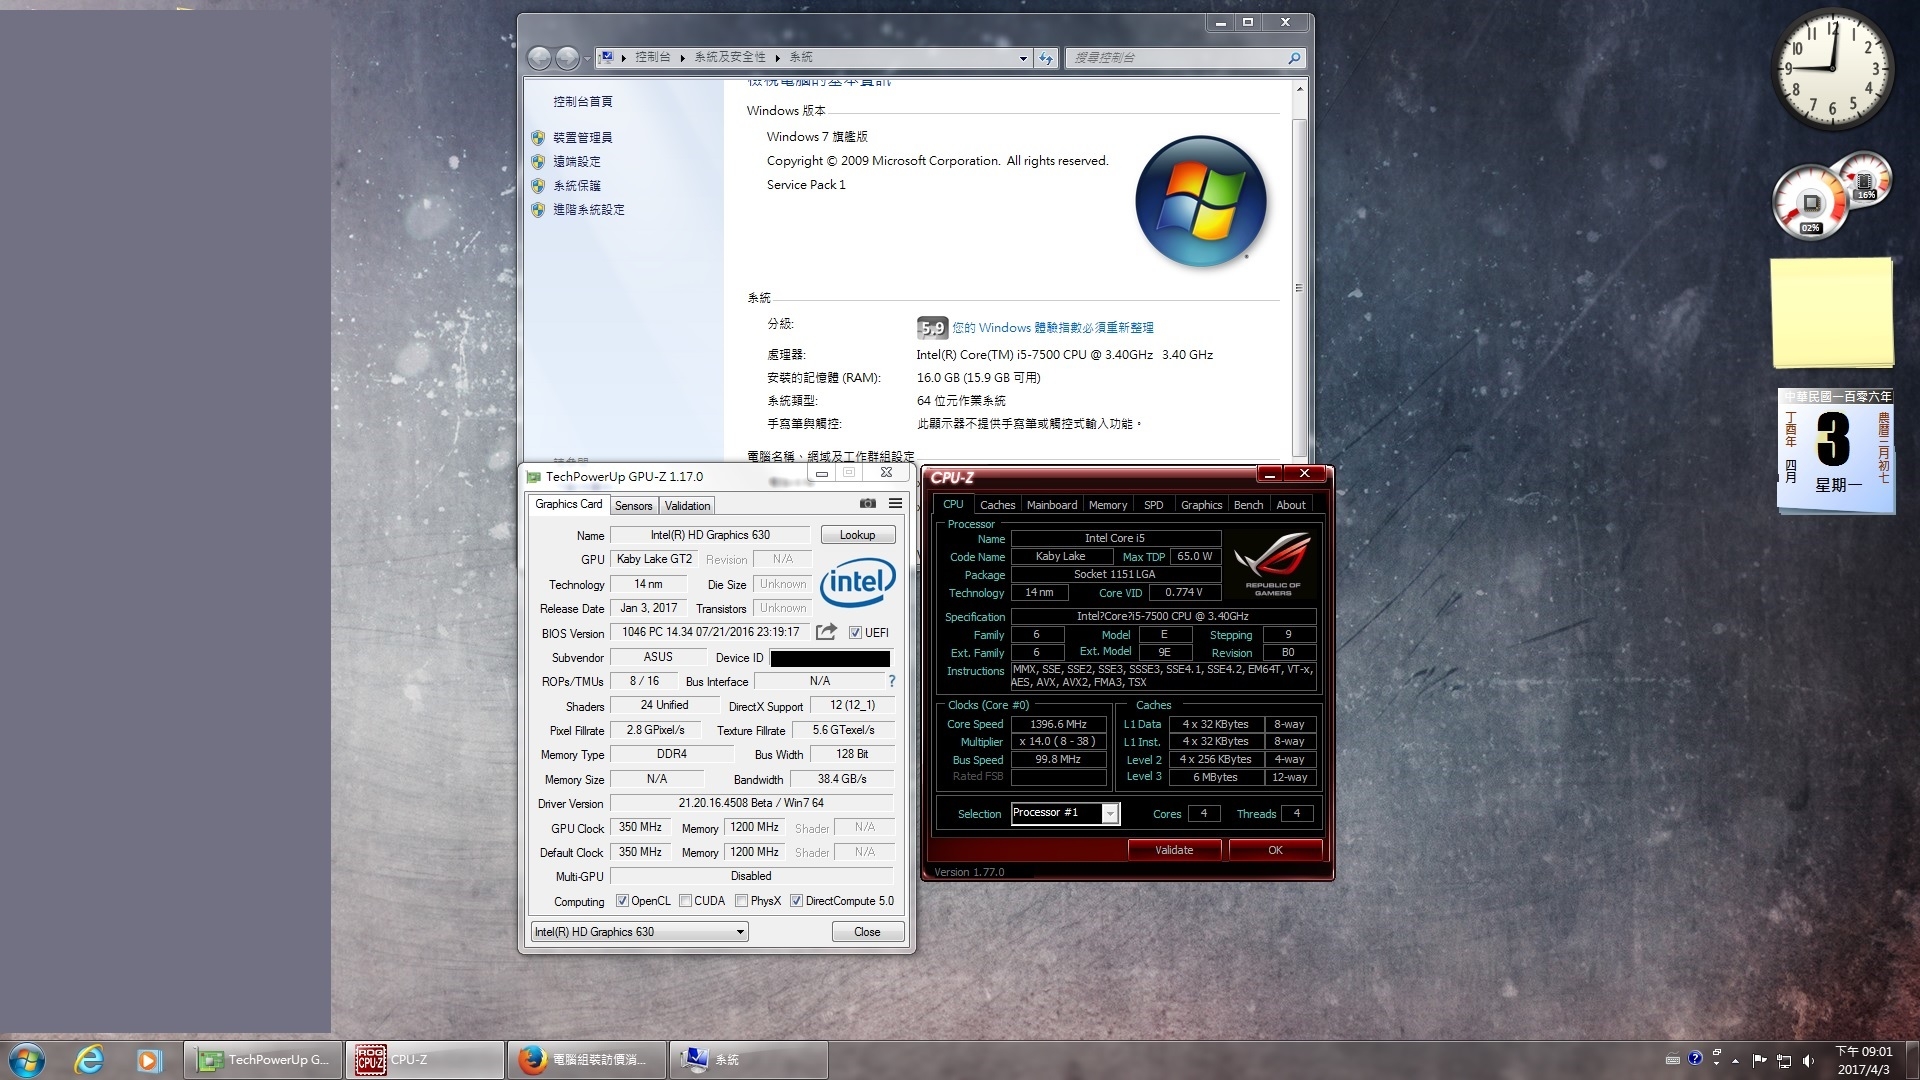This screenshot has width=1920, height=1080.
Task: Show hidden tray icons arrow
Action: coord(1735,1060)
